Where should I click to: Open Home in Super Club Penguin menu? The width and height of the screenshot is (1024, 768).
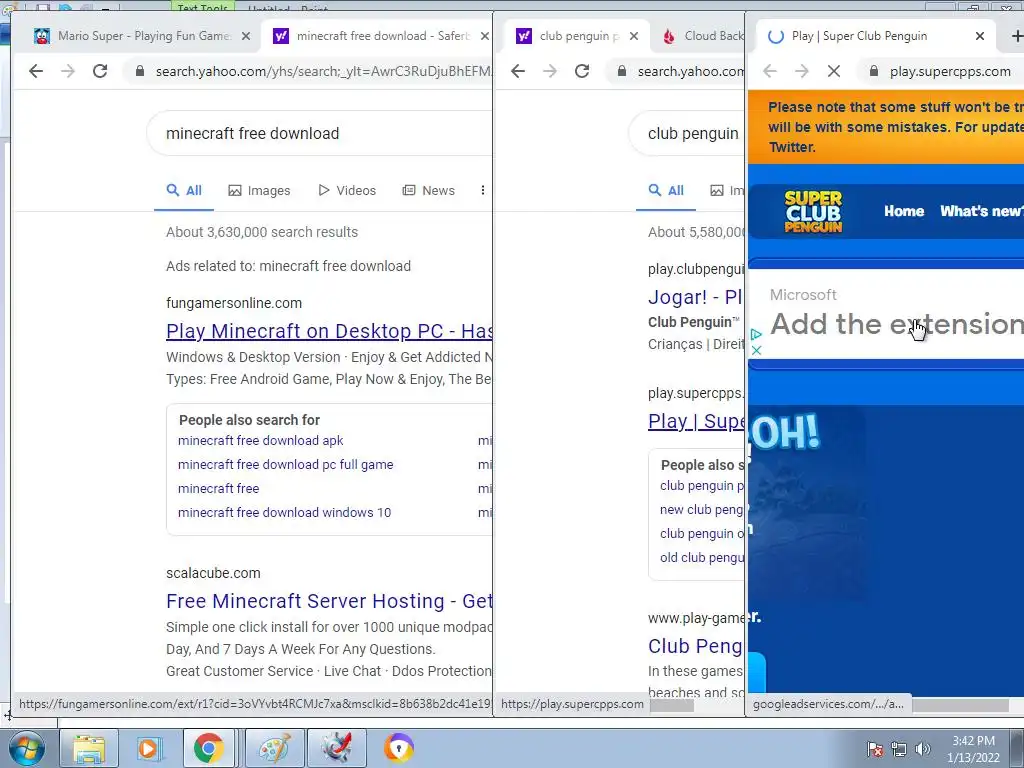click(904, 211)
